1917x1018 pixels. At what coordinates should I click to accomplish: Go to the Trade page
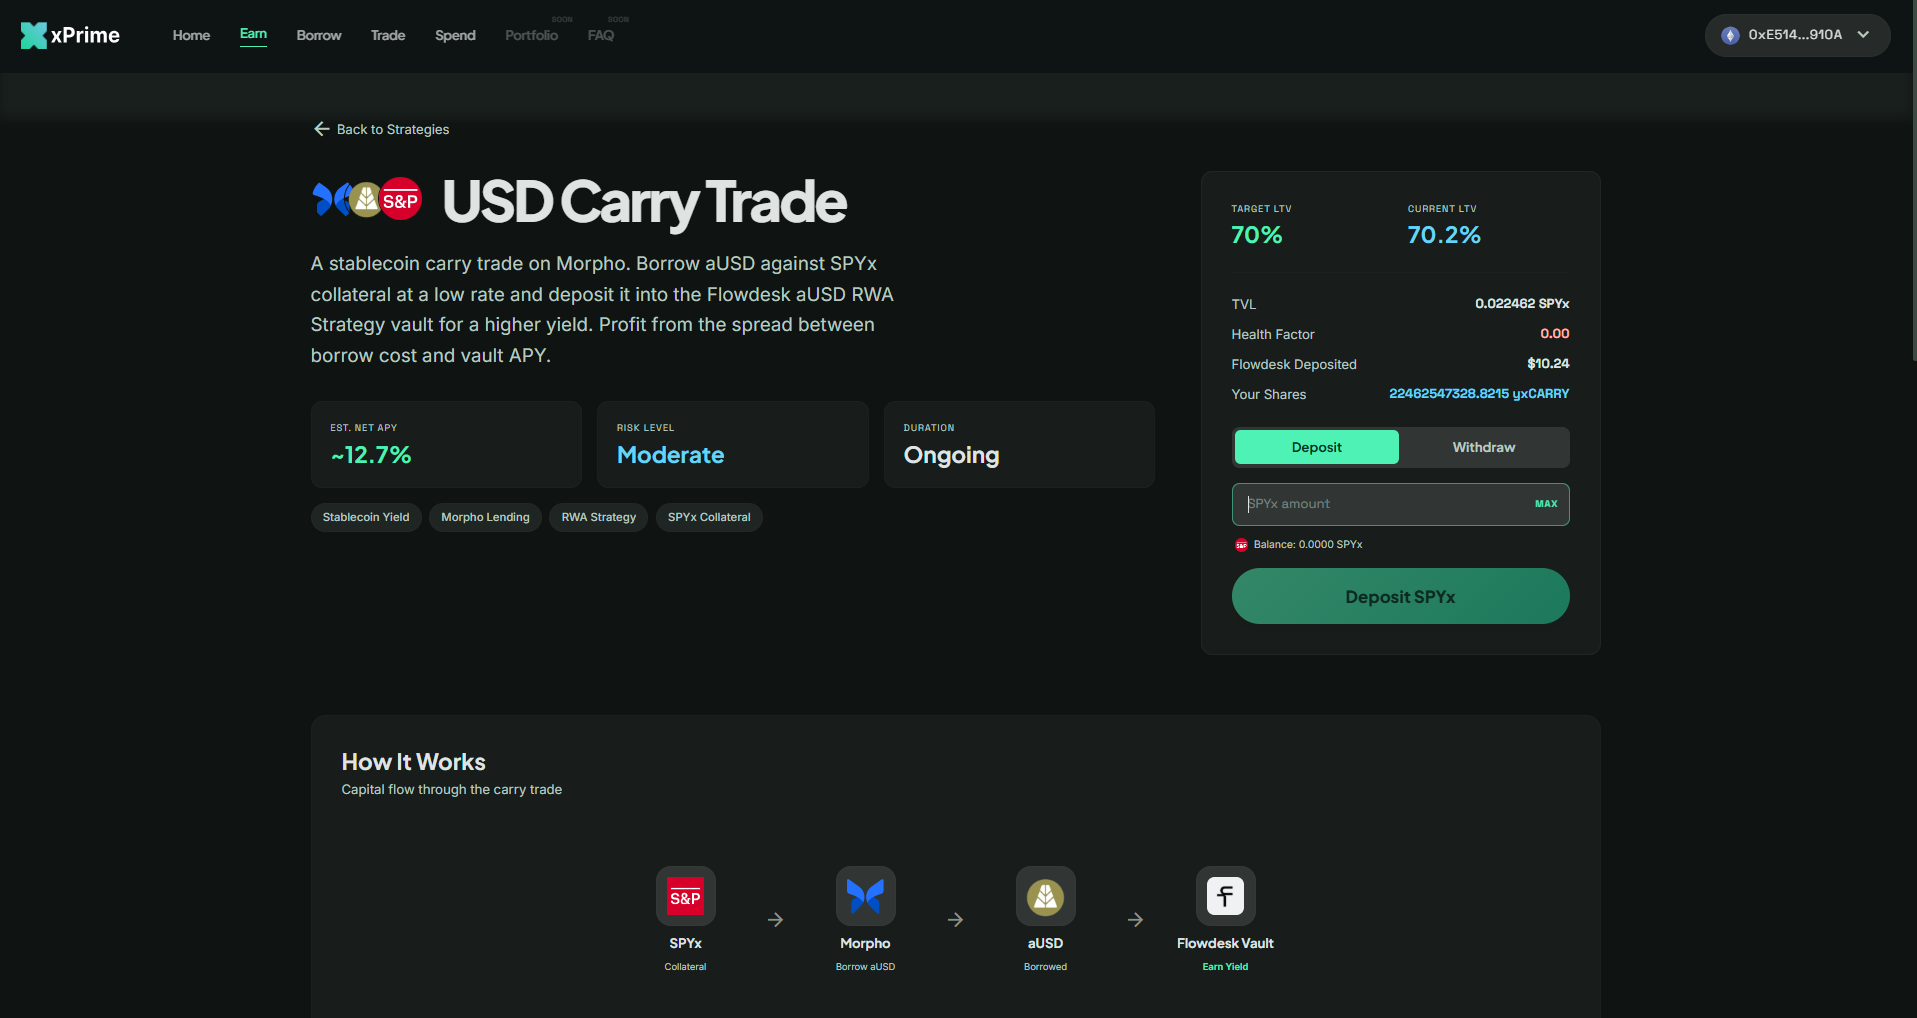coord(388,35)
